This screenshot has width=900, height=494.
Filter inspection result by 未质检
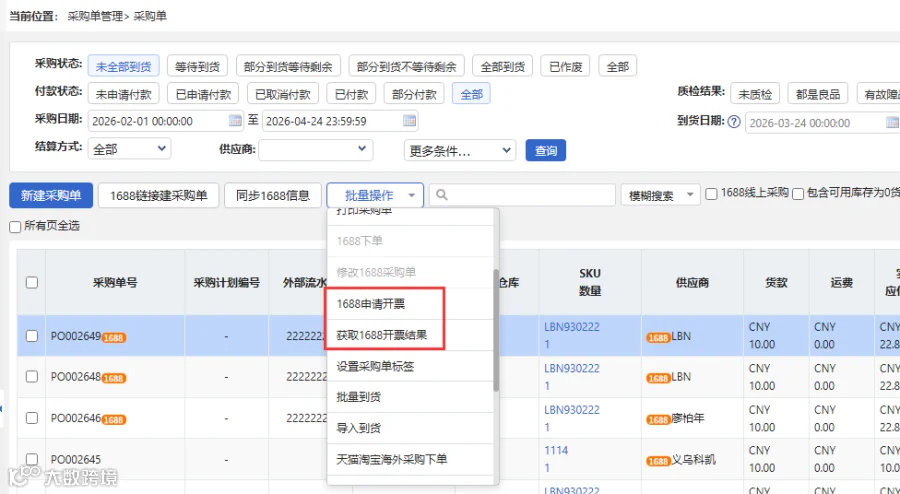coord(755,94)
